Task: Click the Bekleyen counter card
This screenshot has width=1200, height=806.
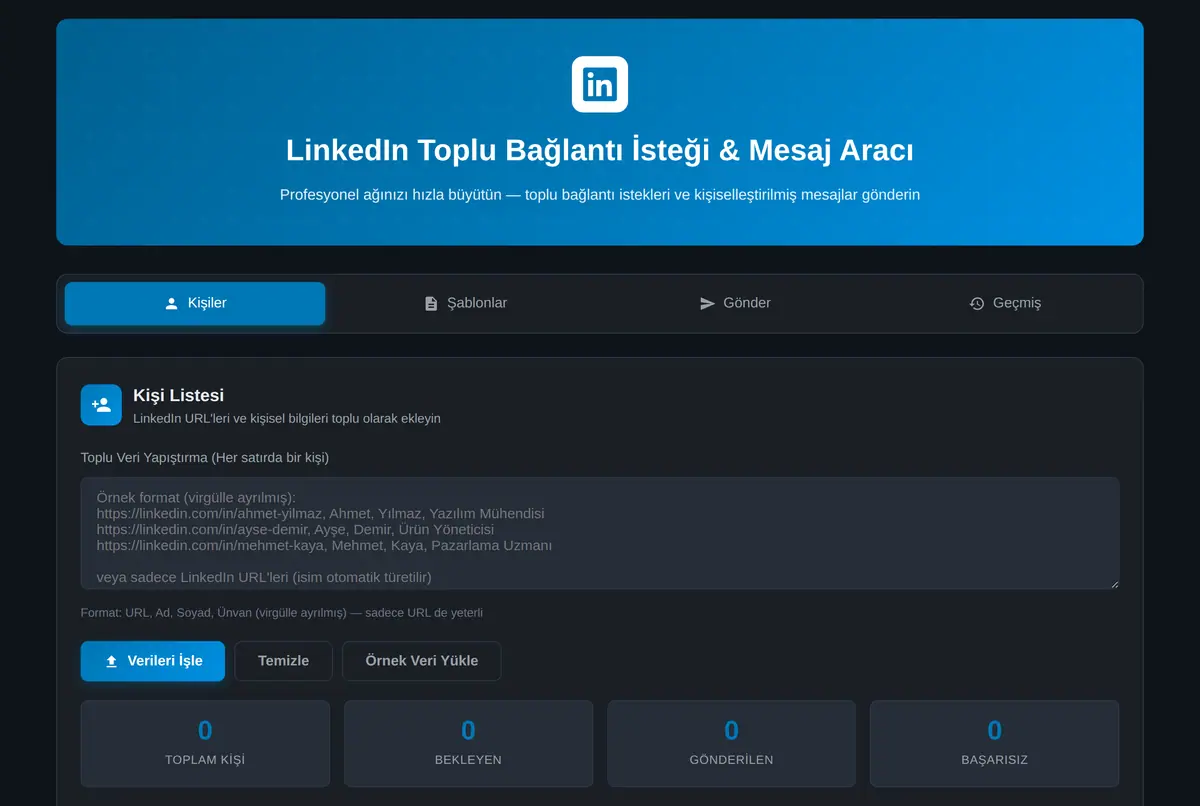Action: (x=468, y=743)
